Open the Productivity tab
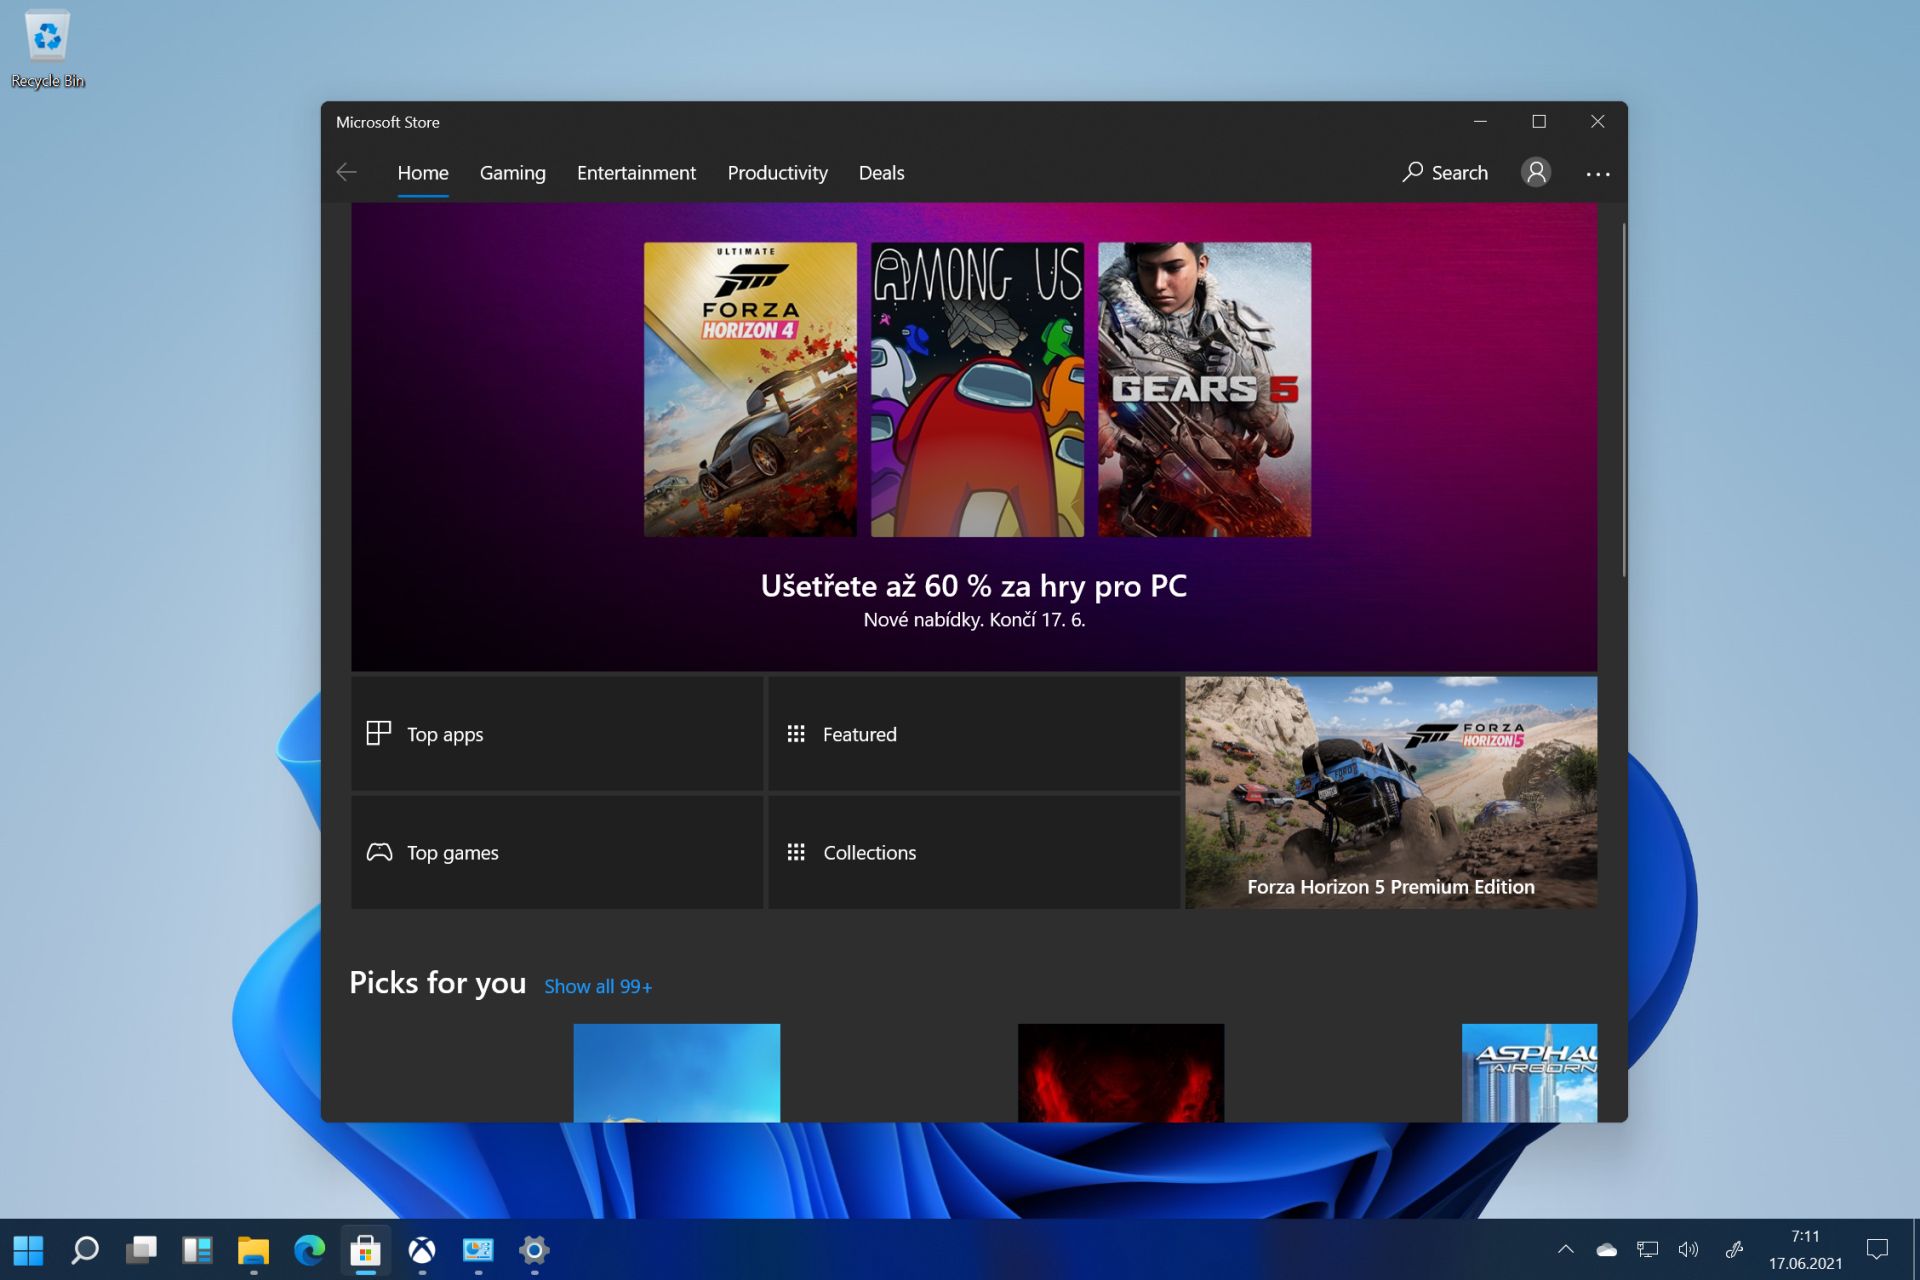The height and width of the screenshot is (1280, 1920). (777, 172)
